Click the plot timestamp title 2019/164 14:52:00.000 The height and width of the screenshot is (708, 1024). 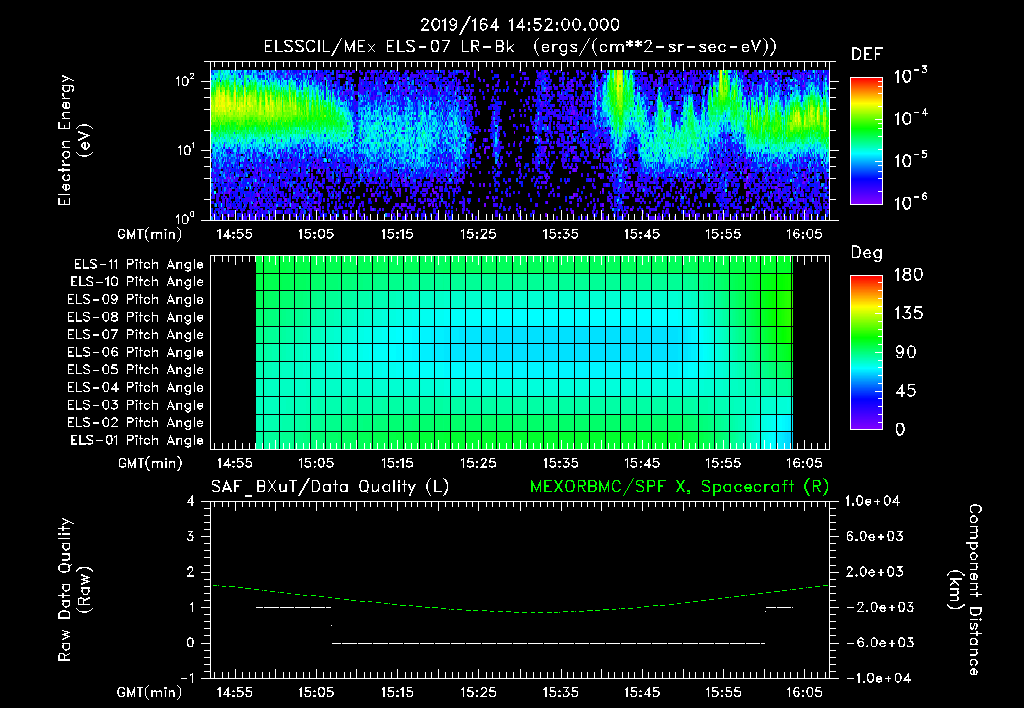pyautogui.click(x=520, y=25)
